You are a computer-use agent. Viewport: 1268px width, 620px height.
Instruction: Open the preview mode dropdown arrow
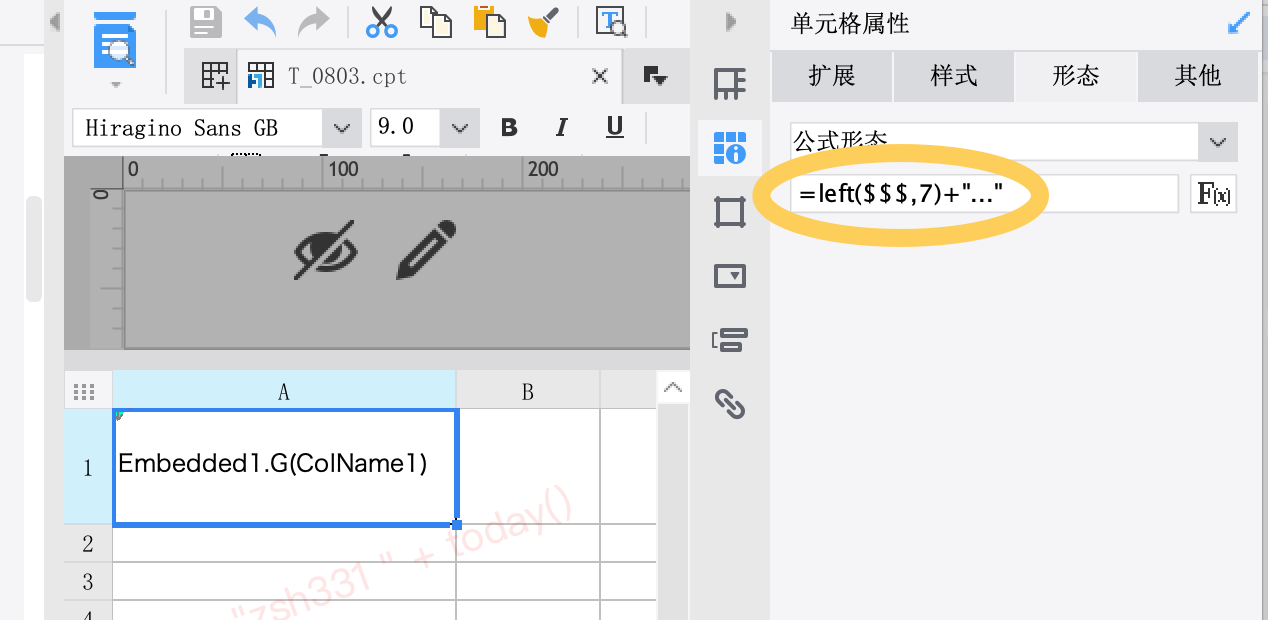[115, 84]
